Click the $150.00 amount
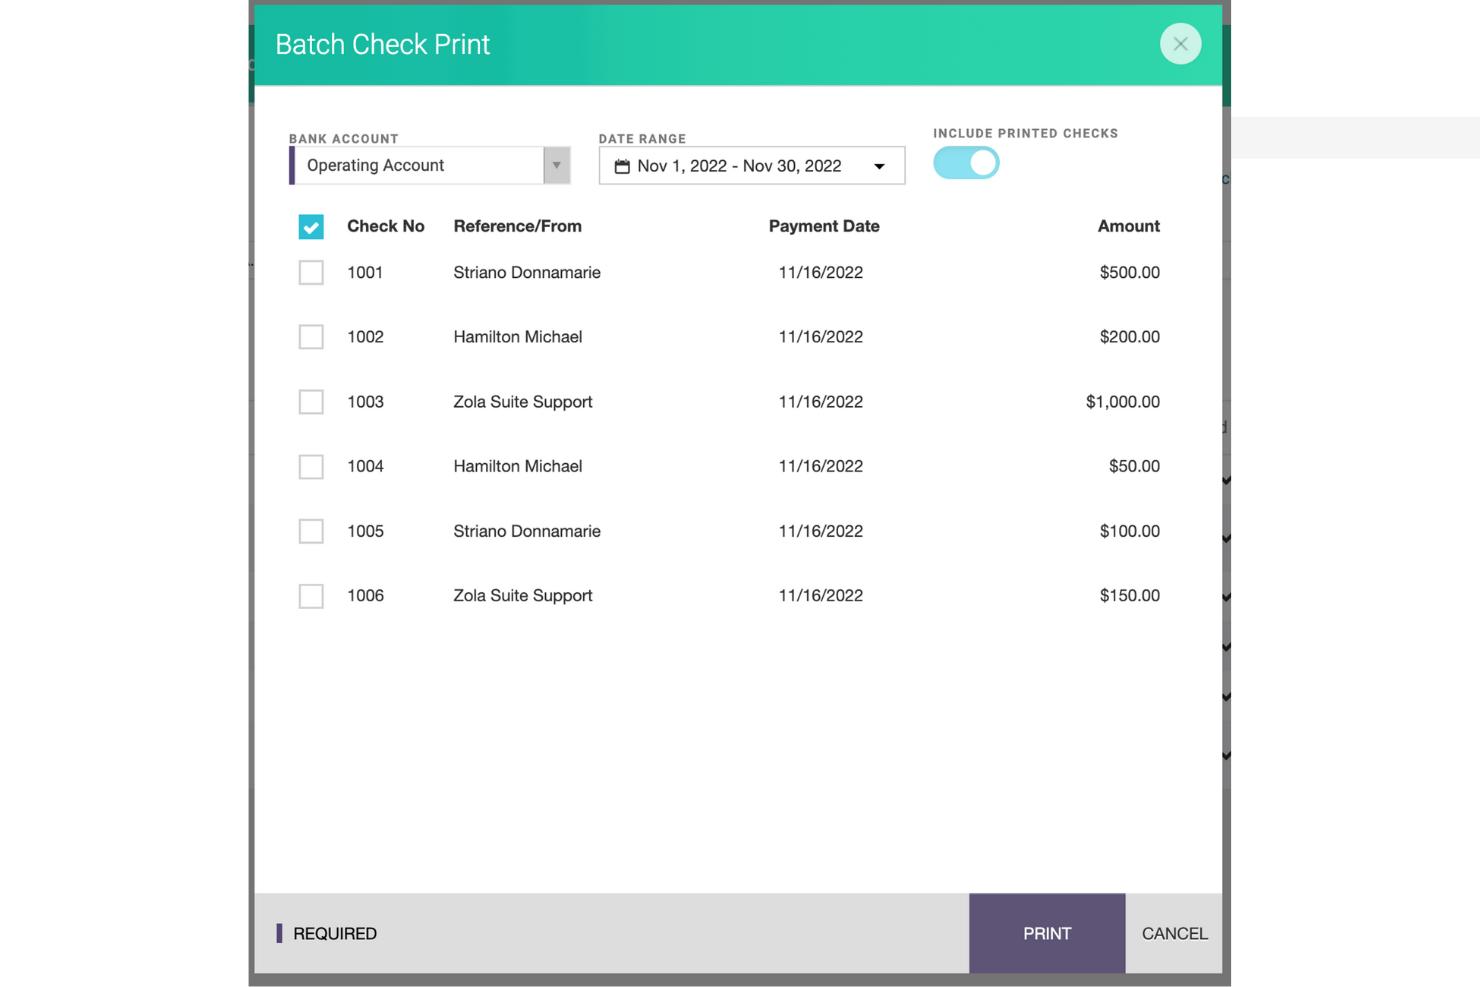Viewport: 1480px width, 987px height. [1129, 595]
